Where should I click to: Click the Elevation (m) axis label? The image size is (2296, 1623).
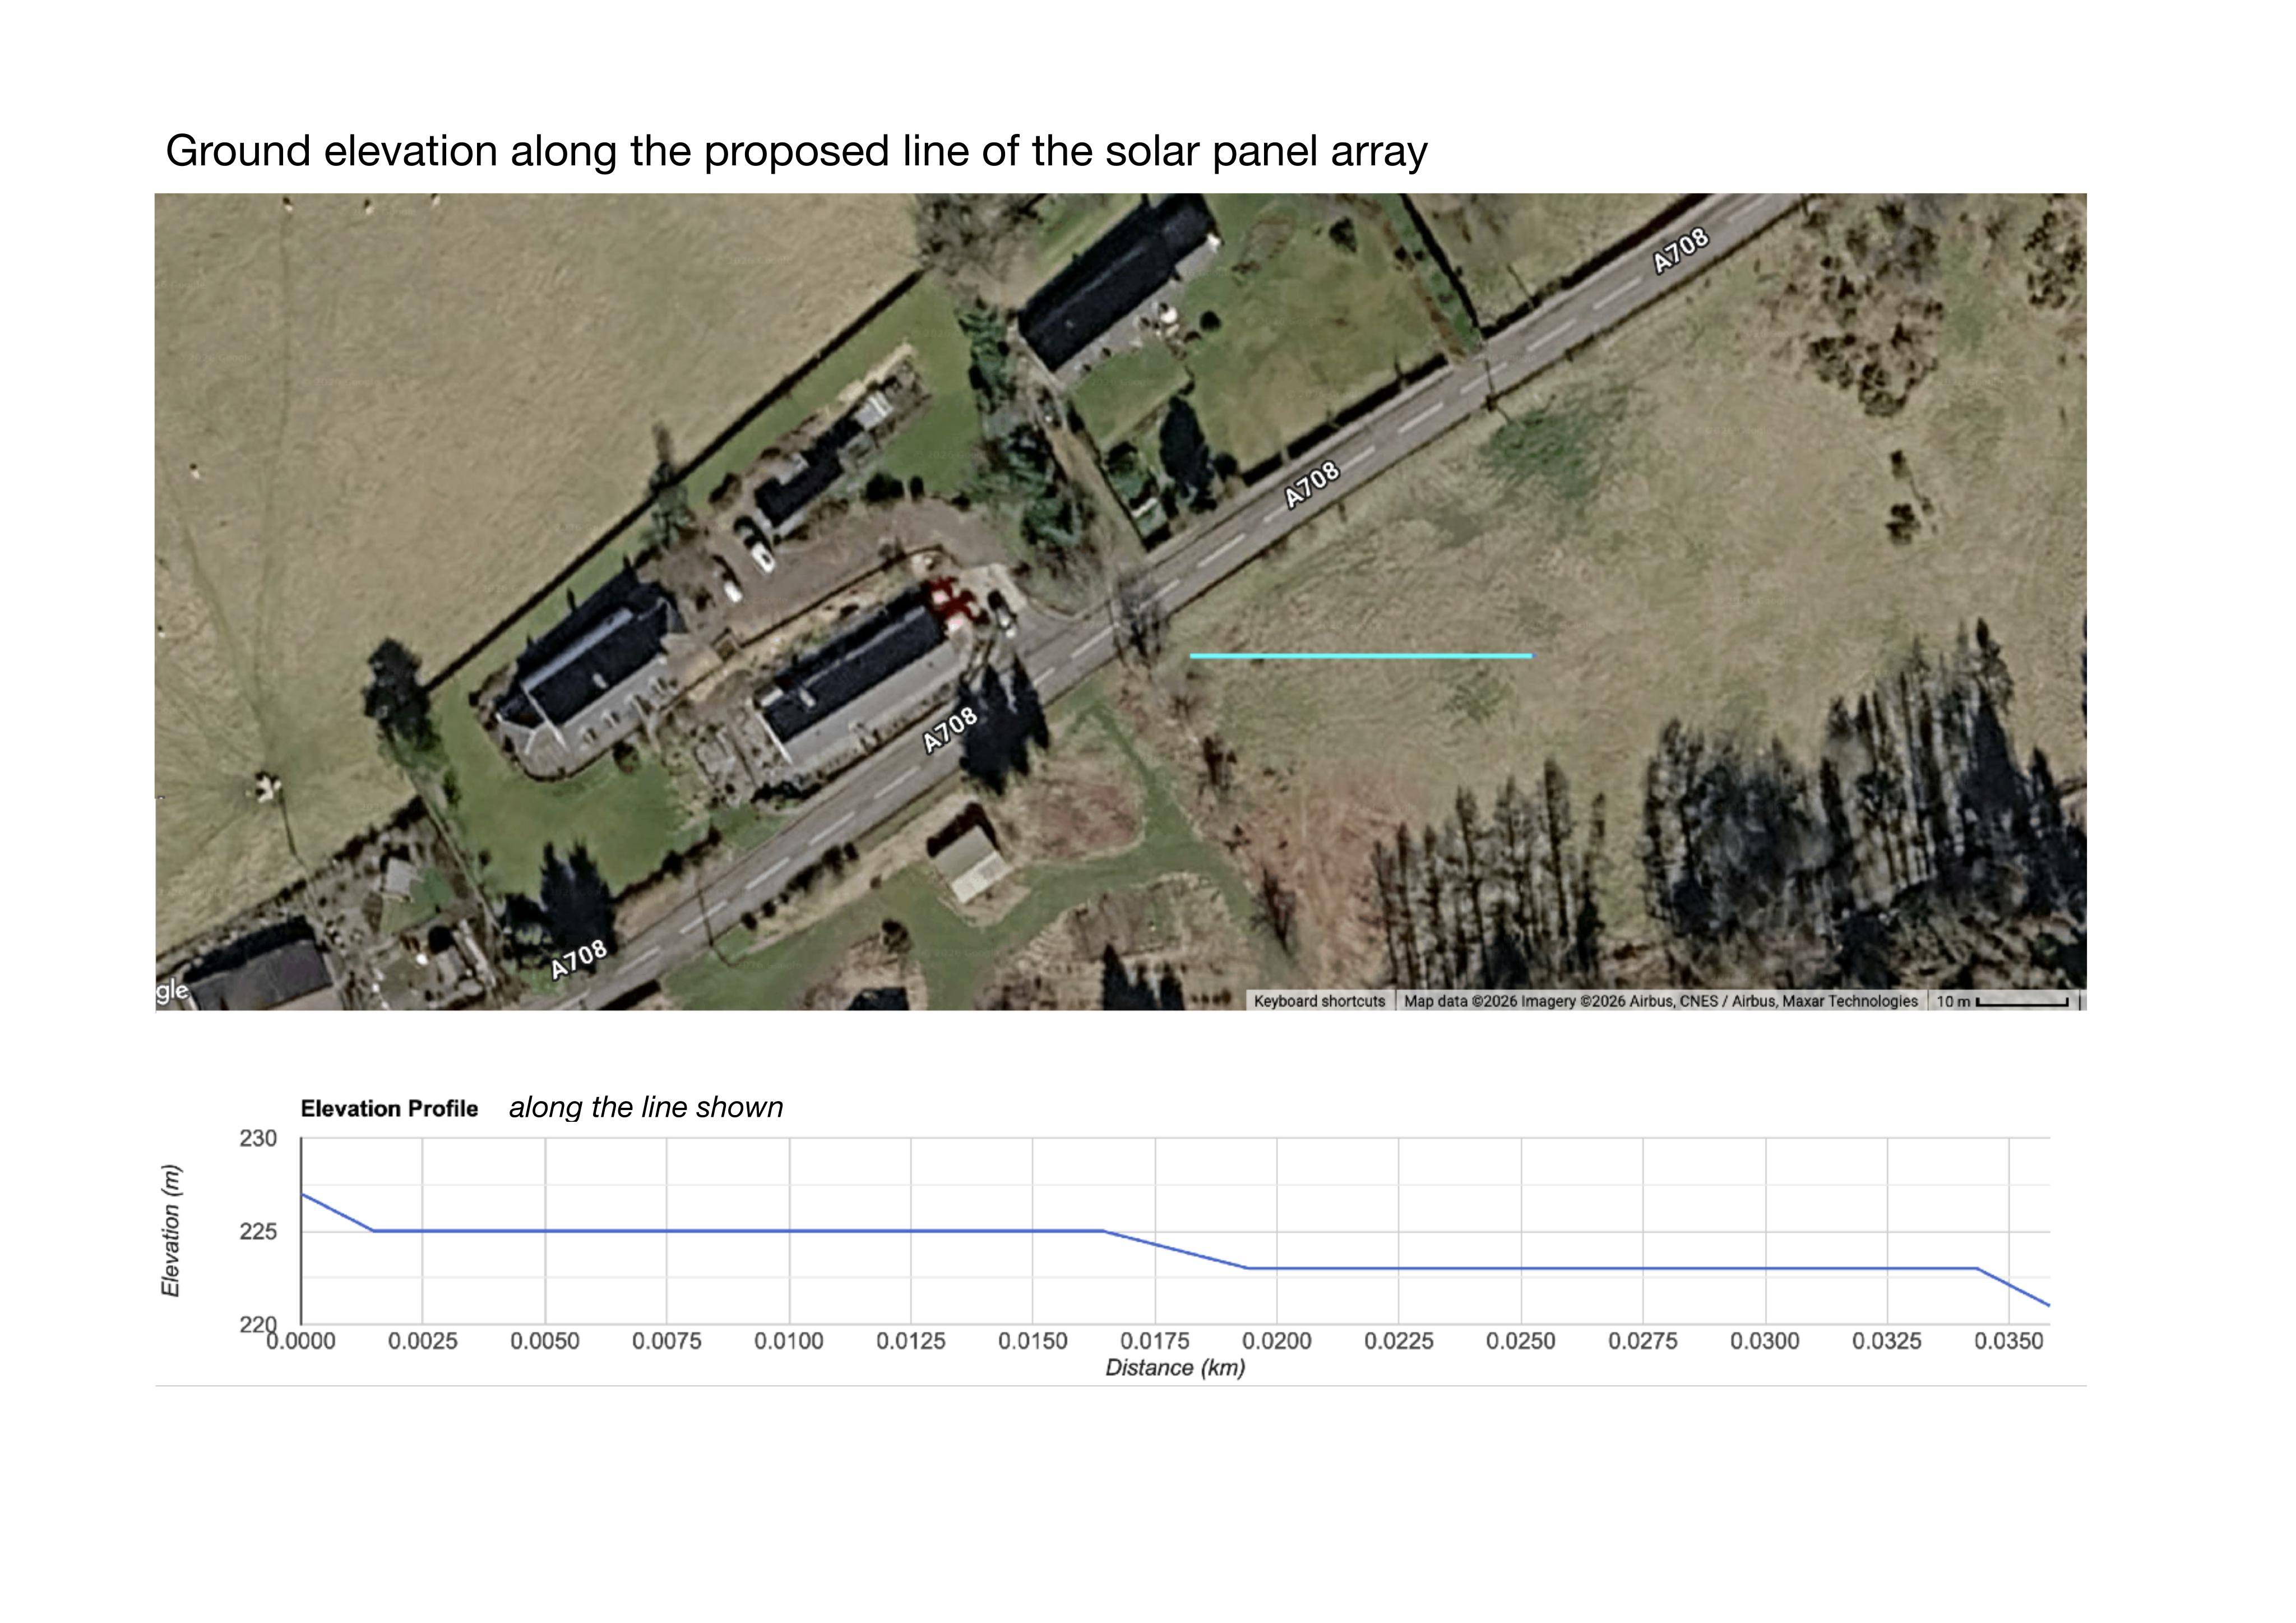click(171, 1230)
